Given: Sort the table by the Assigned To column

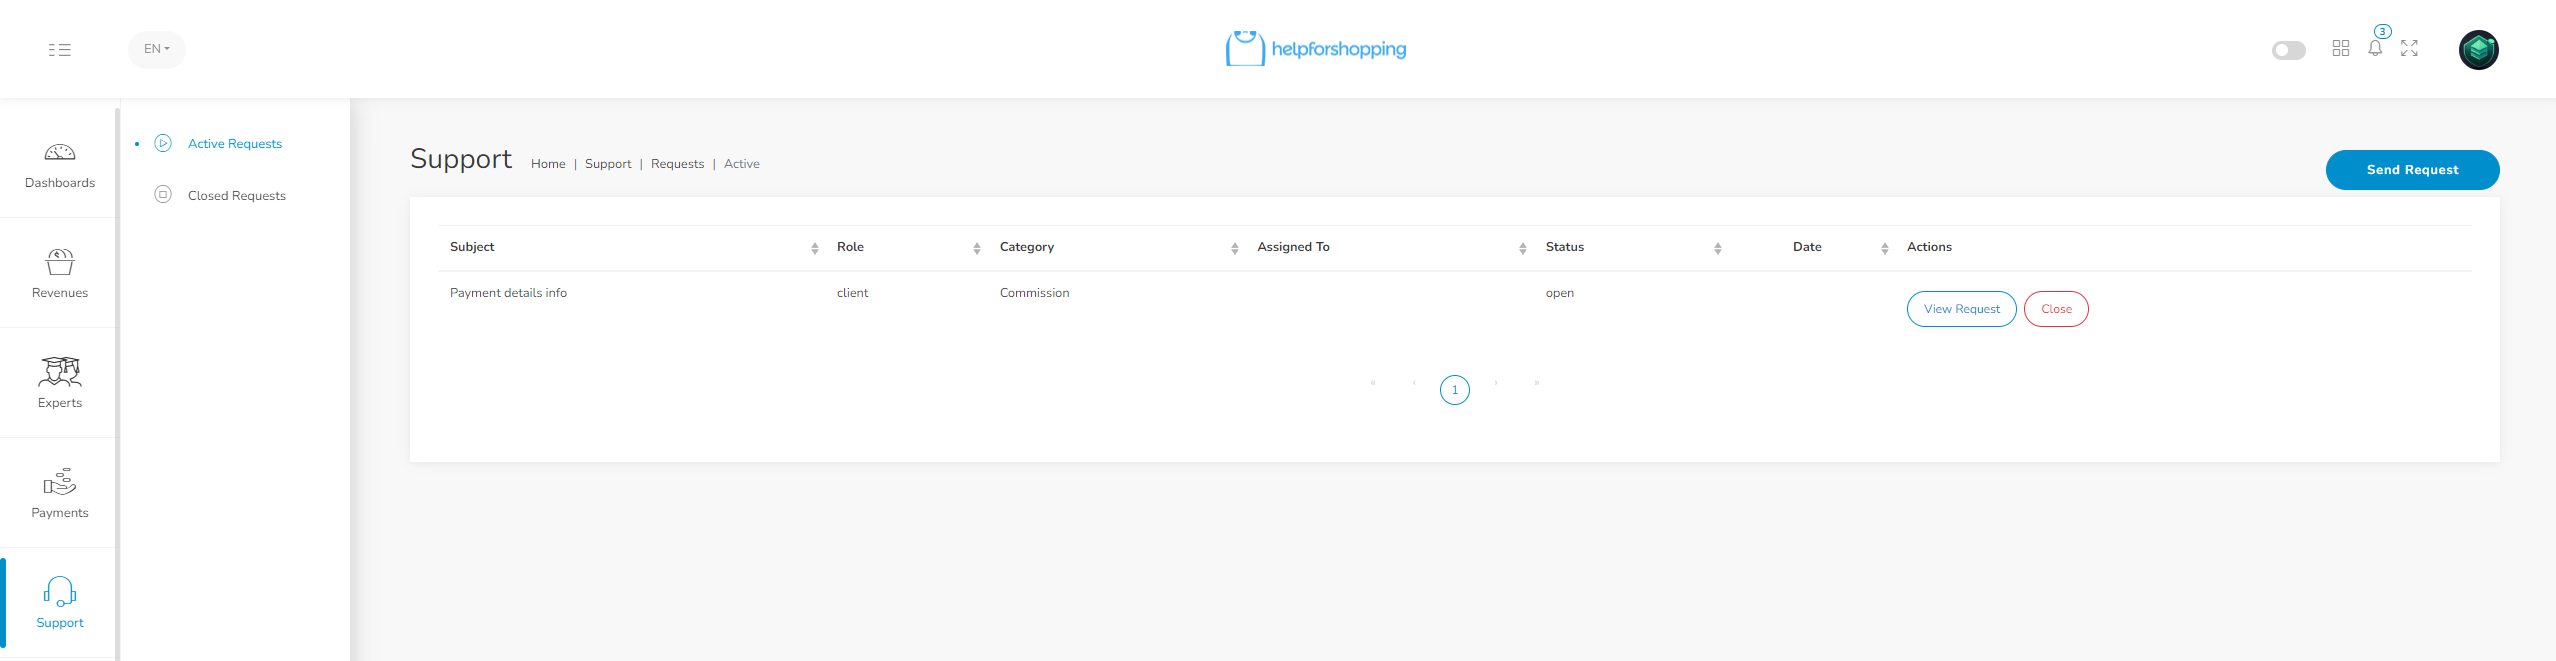Looking at the screenshot, I should 1389,248.
